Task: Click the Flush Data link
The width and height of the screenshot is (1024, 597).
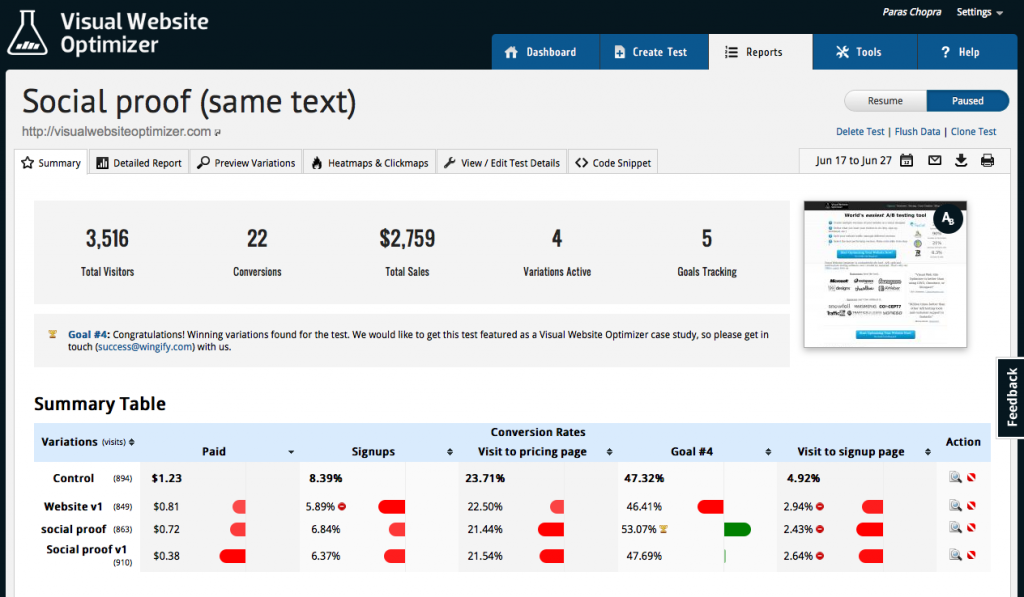Action: (x=917, y=131)
